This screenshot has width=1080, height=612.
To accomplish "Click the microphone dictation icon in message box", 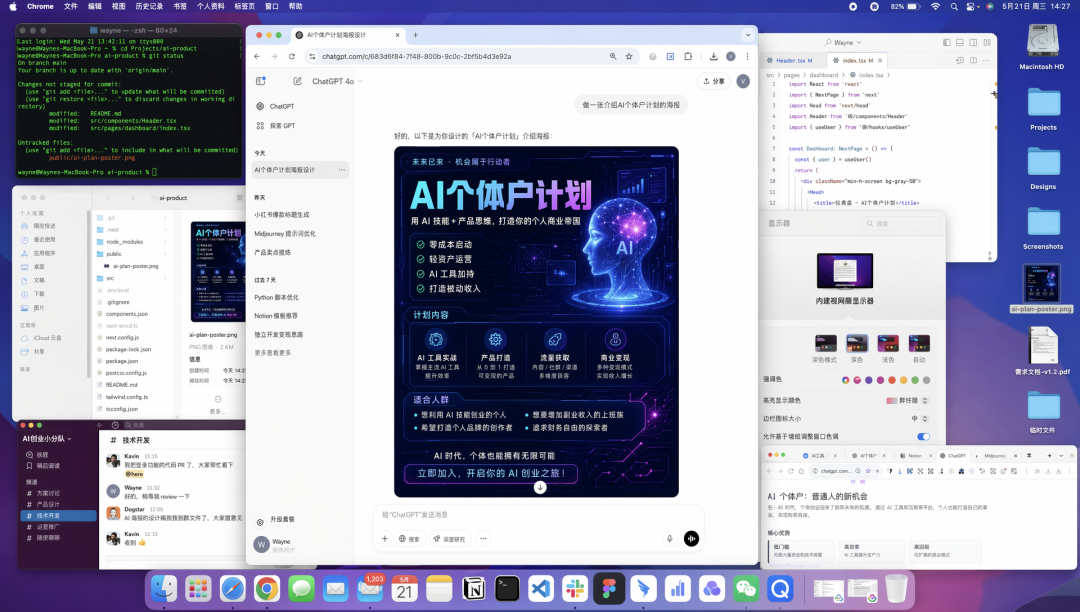I will pos(670,539).
